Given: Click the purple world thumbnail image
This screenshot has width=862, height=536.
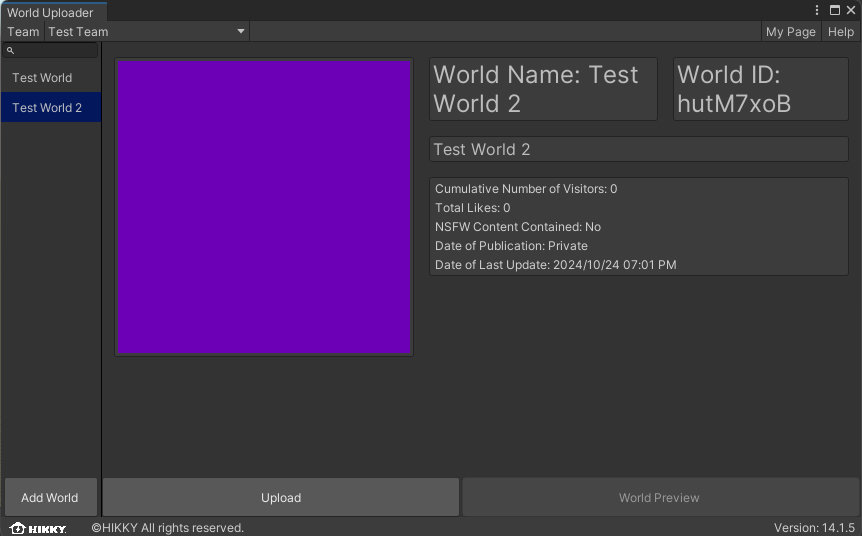Looking at the screenshot, I should tap(264, 207).
